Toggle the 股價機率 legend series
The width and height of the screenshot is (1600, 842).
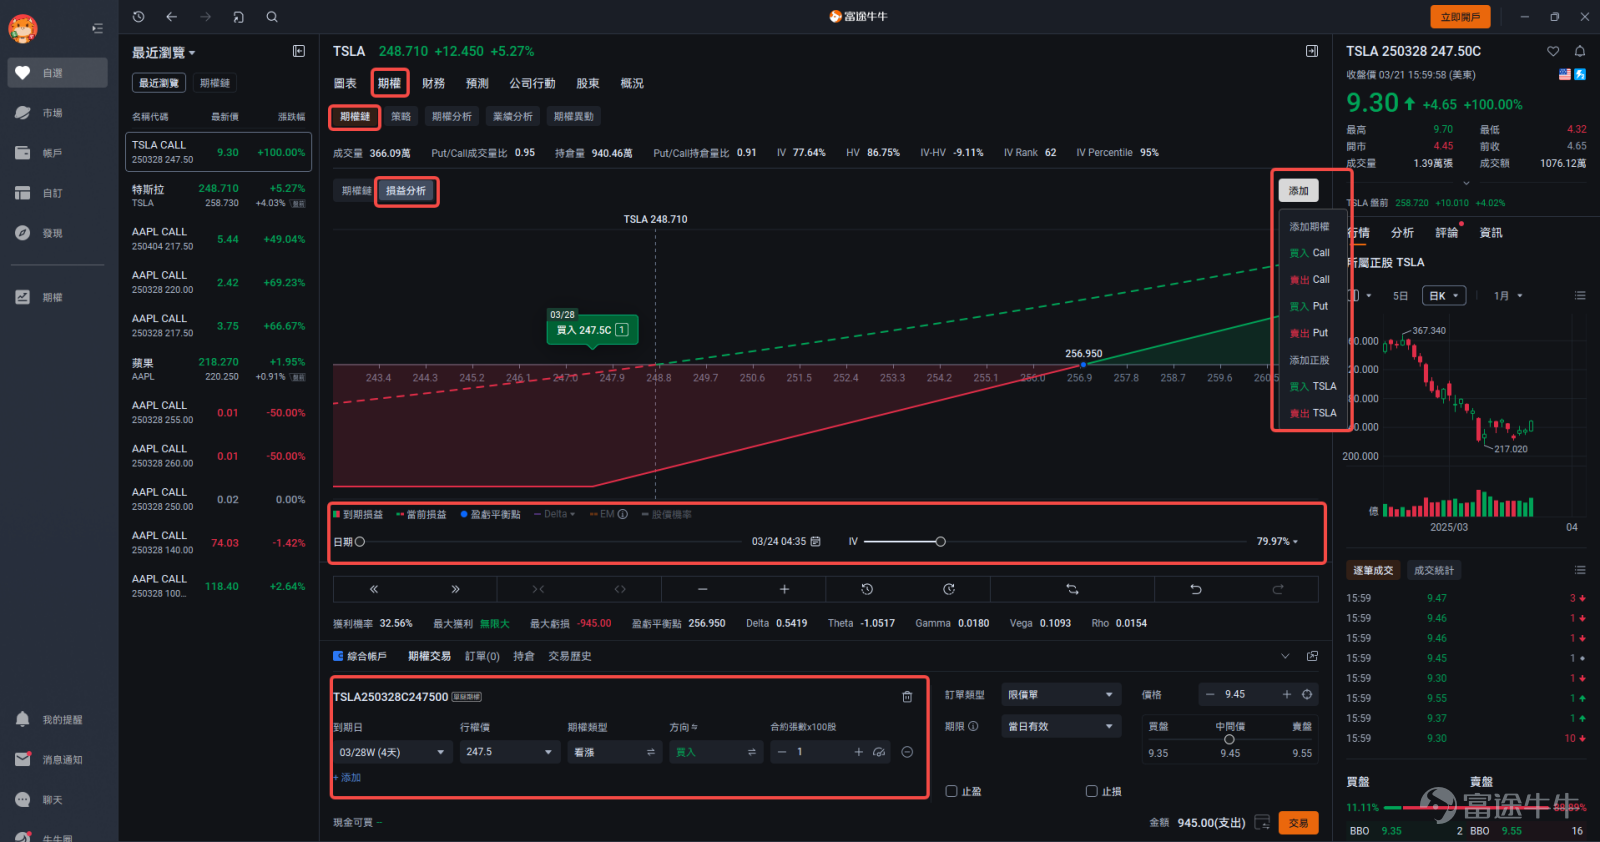[666, 514]
